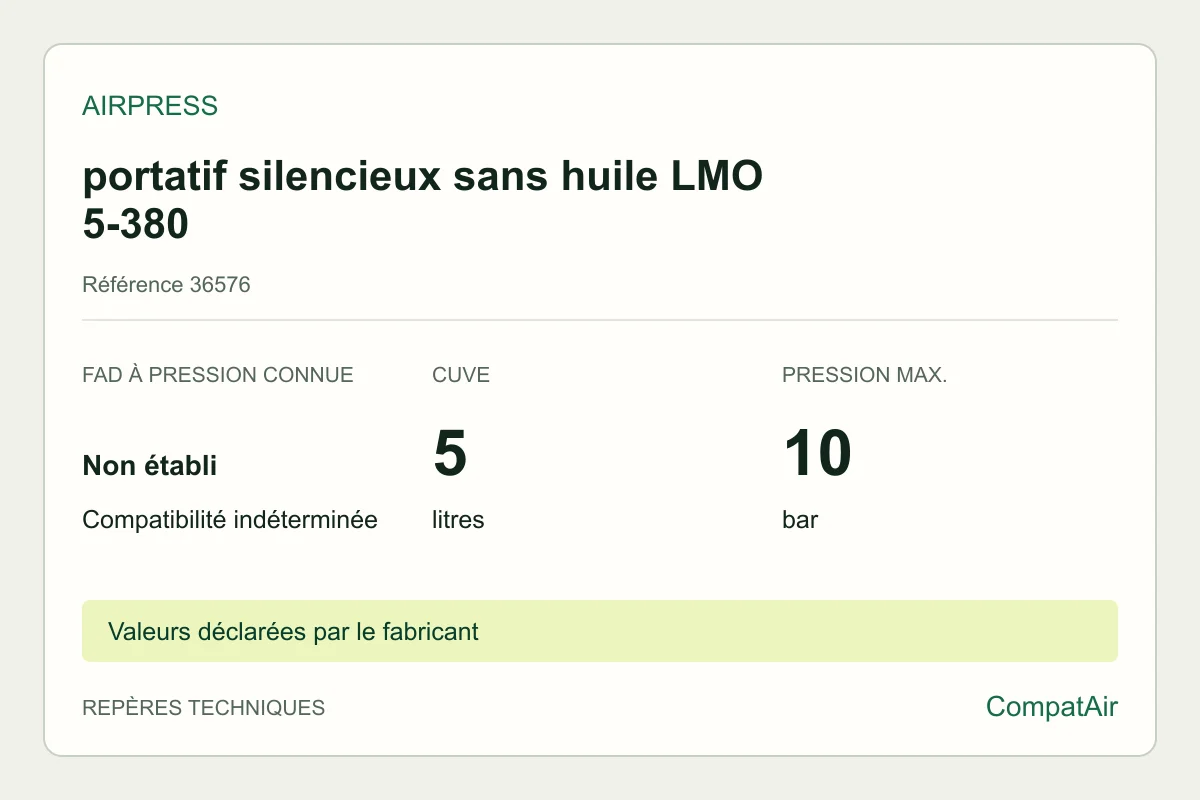Click the AIRPRESS brand label
The height and width of the screenshot is (800, 1200).
pos(149,106)
